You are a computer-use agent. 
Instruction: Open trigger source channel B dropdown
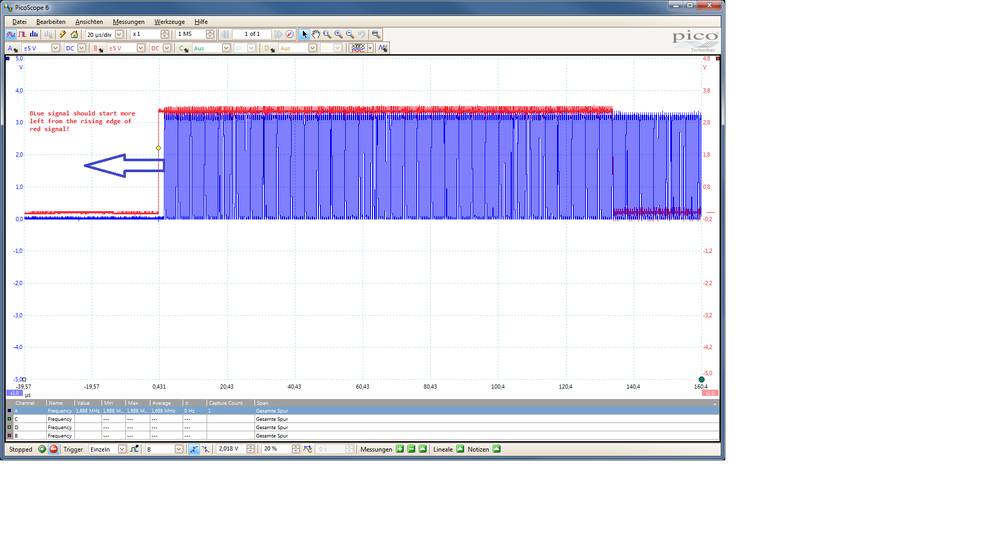(178, 449)
